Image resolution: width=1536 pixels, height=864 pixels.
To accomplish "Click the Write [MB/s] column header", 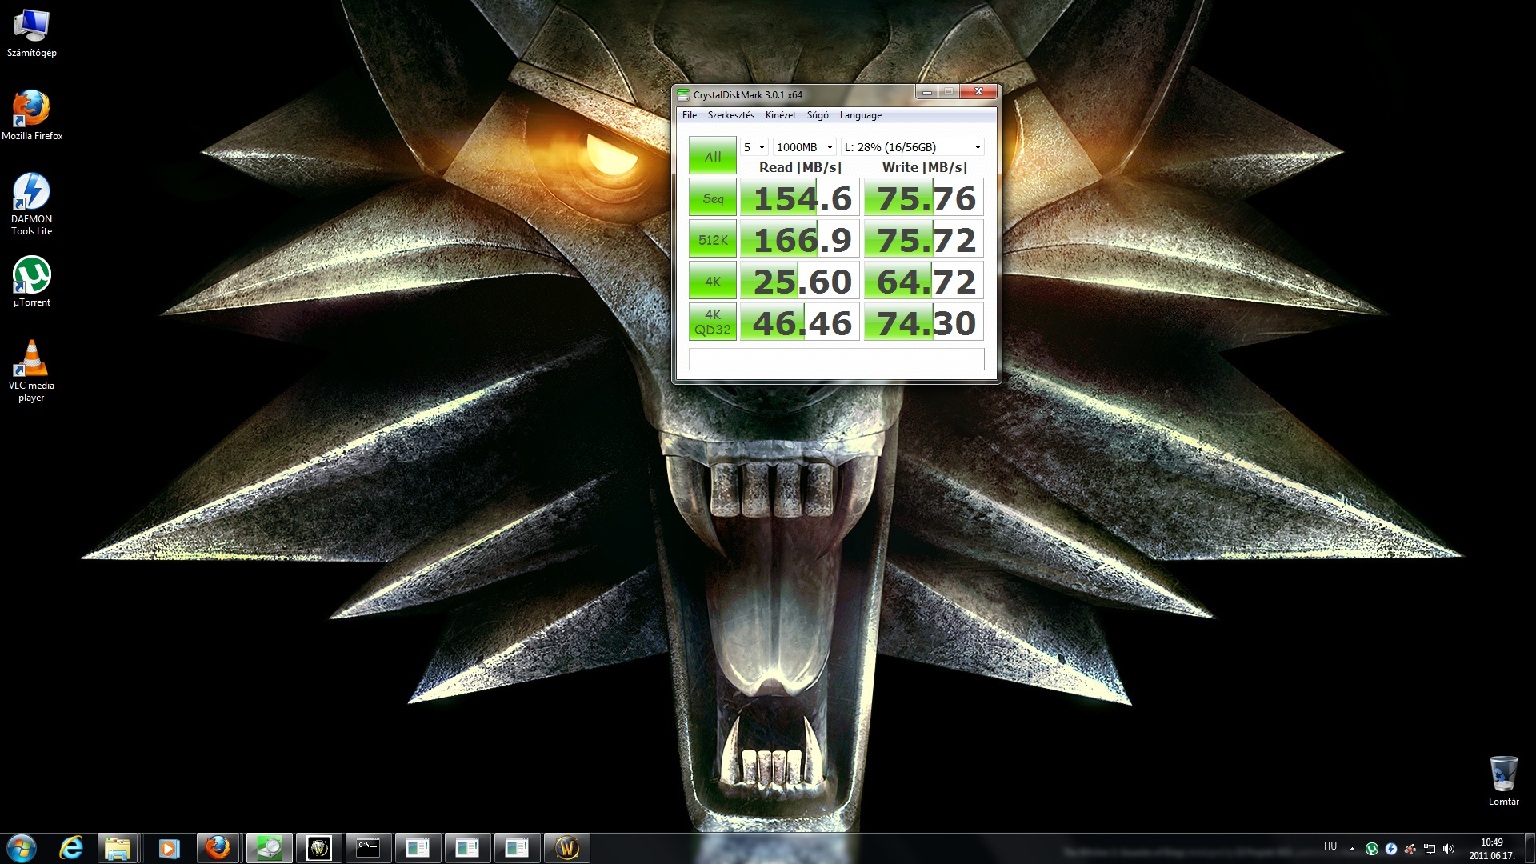I will 924,167.
